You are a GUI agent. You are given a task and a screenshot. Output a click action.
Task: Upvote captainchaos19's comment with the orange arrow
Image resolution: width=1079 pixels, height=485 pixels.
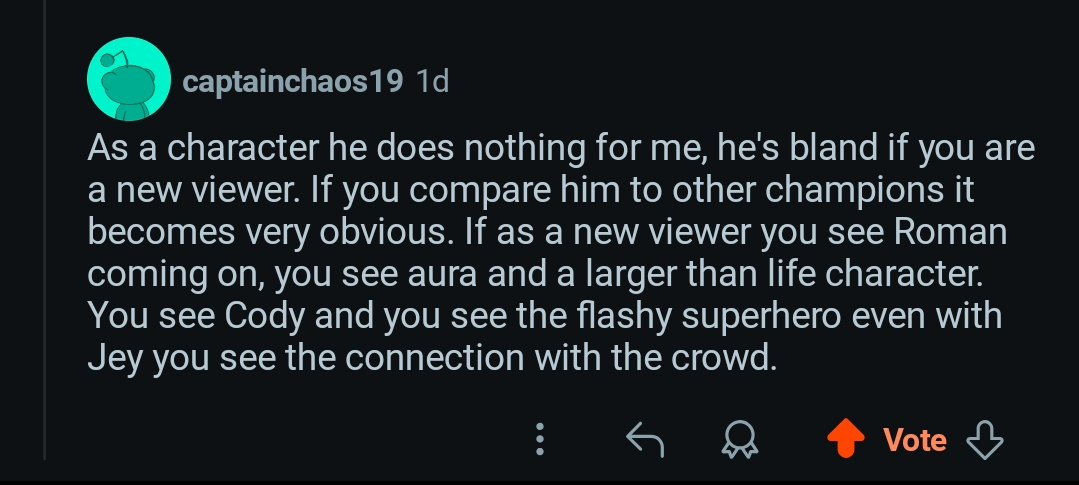point(845,438)
